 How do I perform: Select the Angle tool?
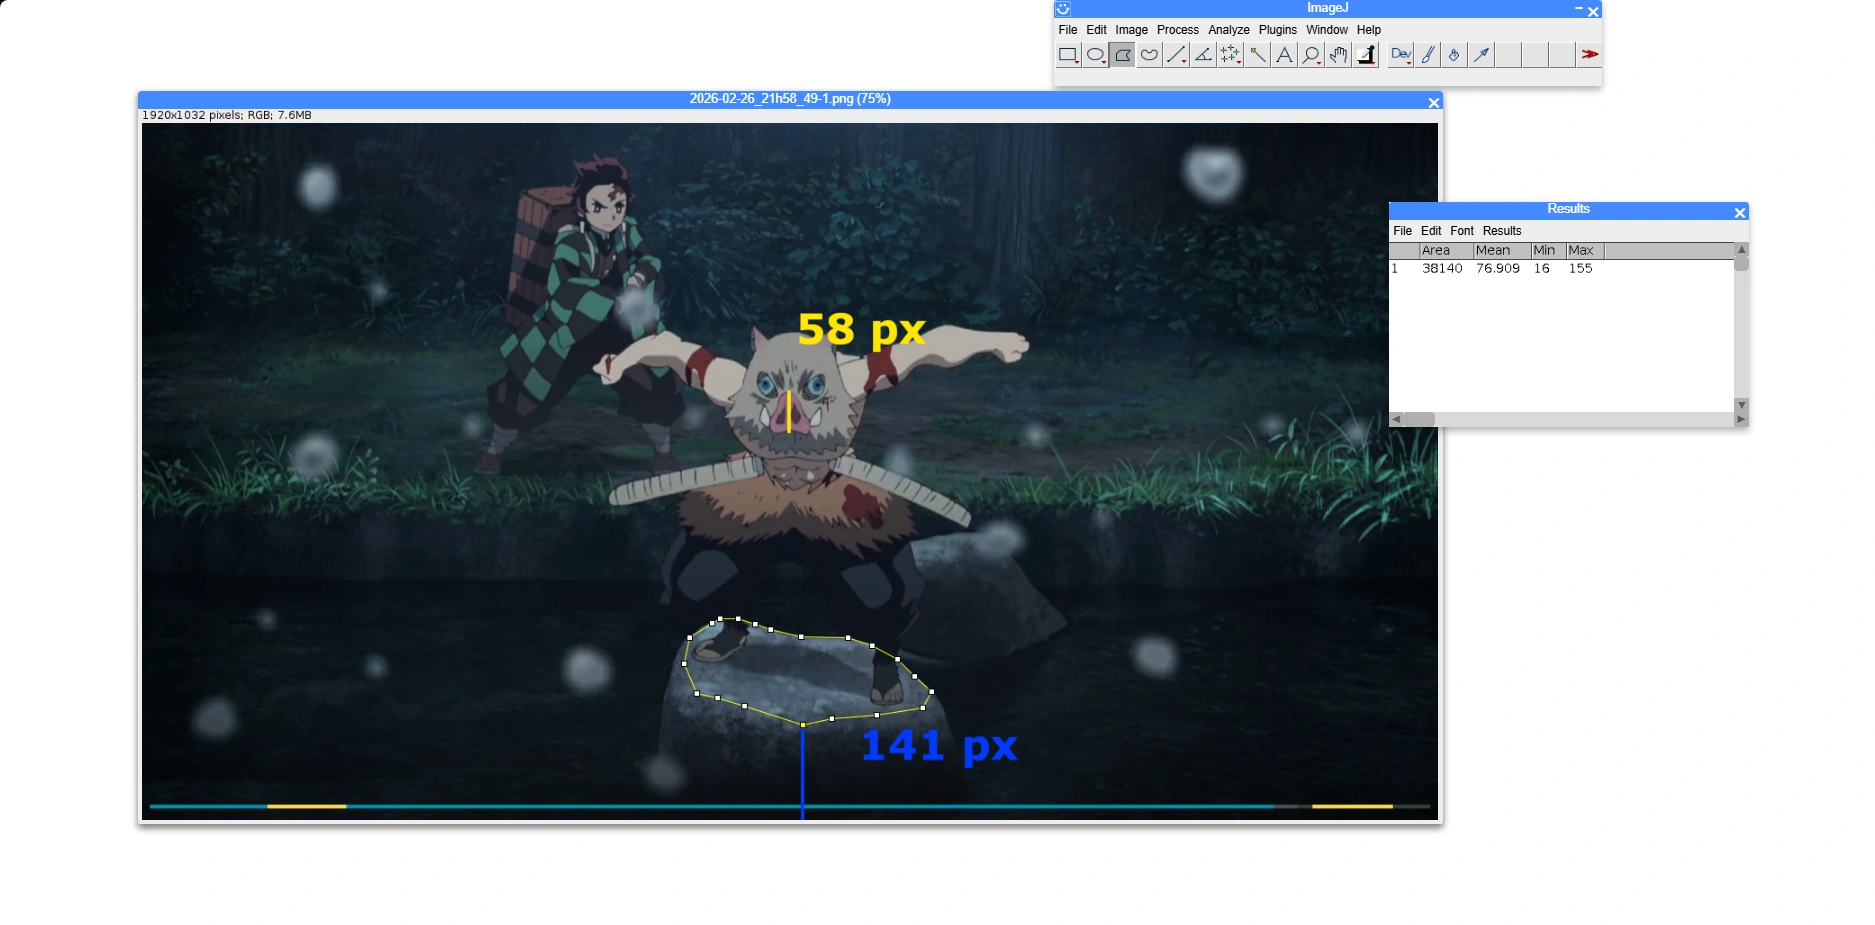[x=1203, y=55]
